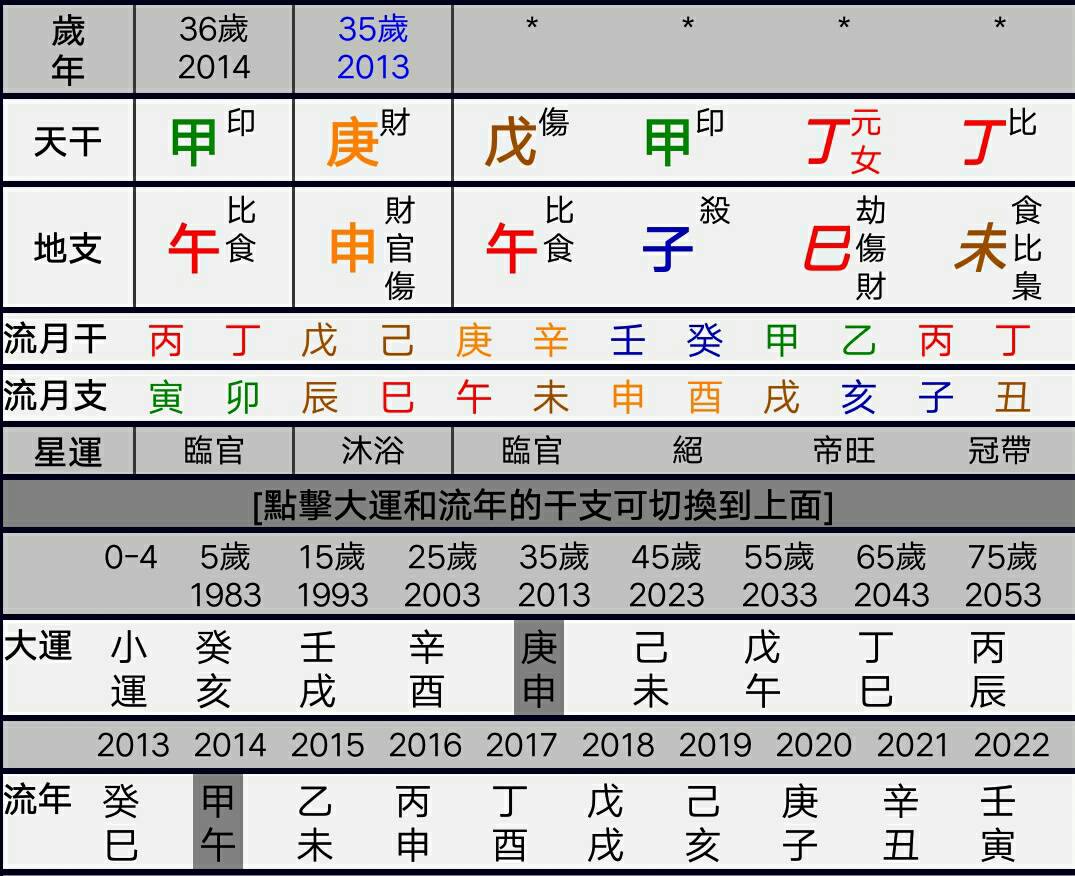Click blue 子 earthly branch
1075x876 pixels.
point(668,248)
